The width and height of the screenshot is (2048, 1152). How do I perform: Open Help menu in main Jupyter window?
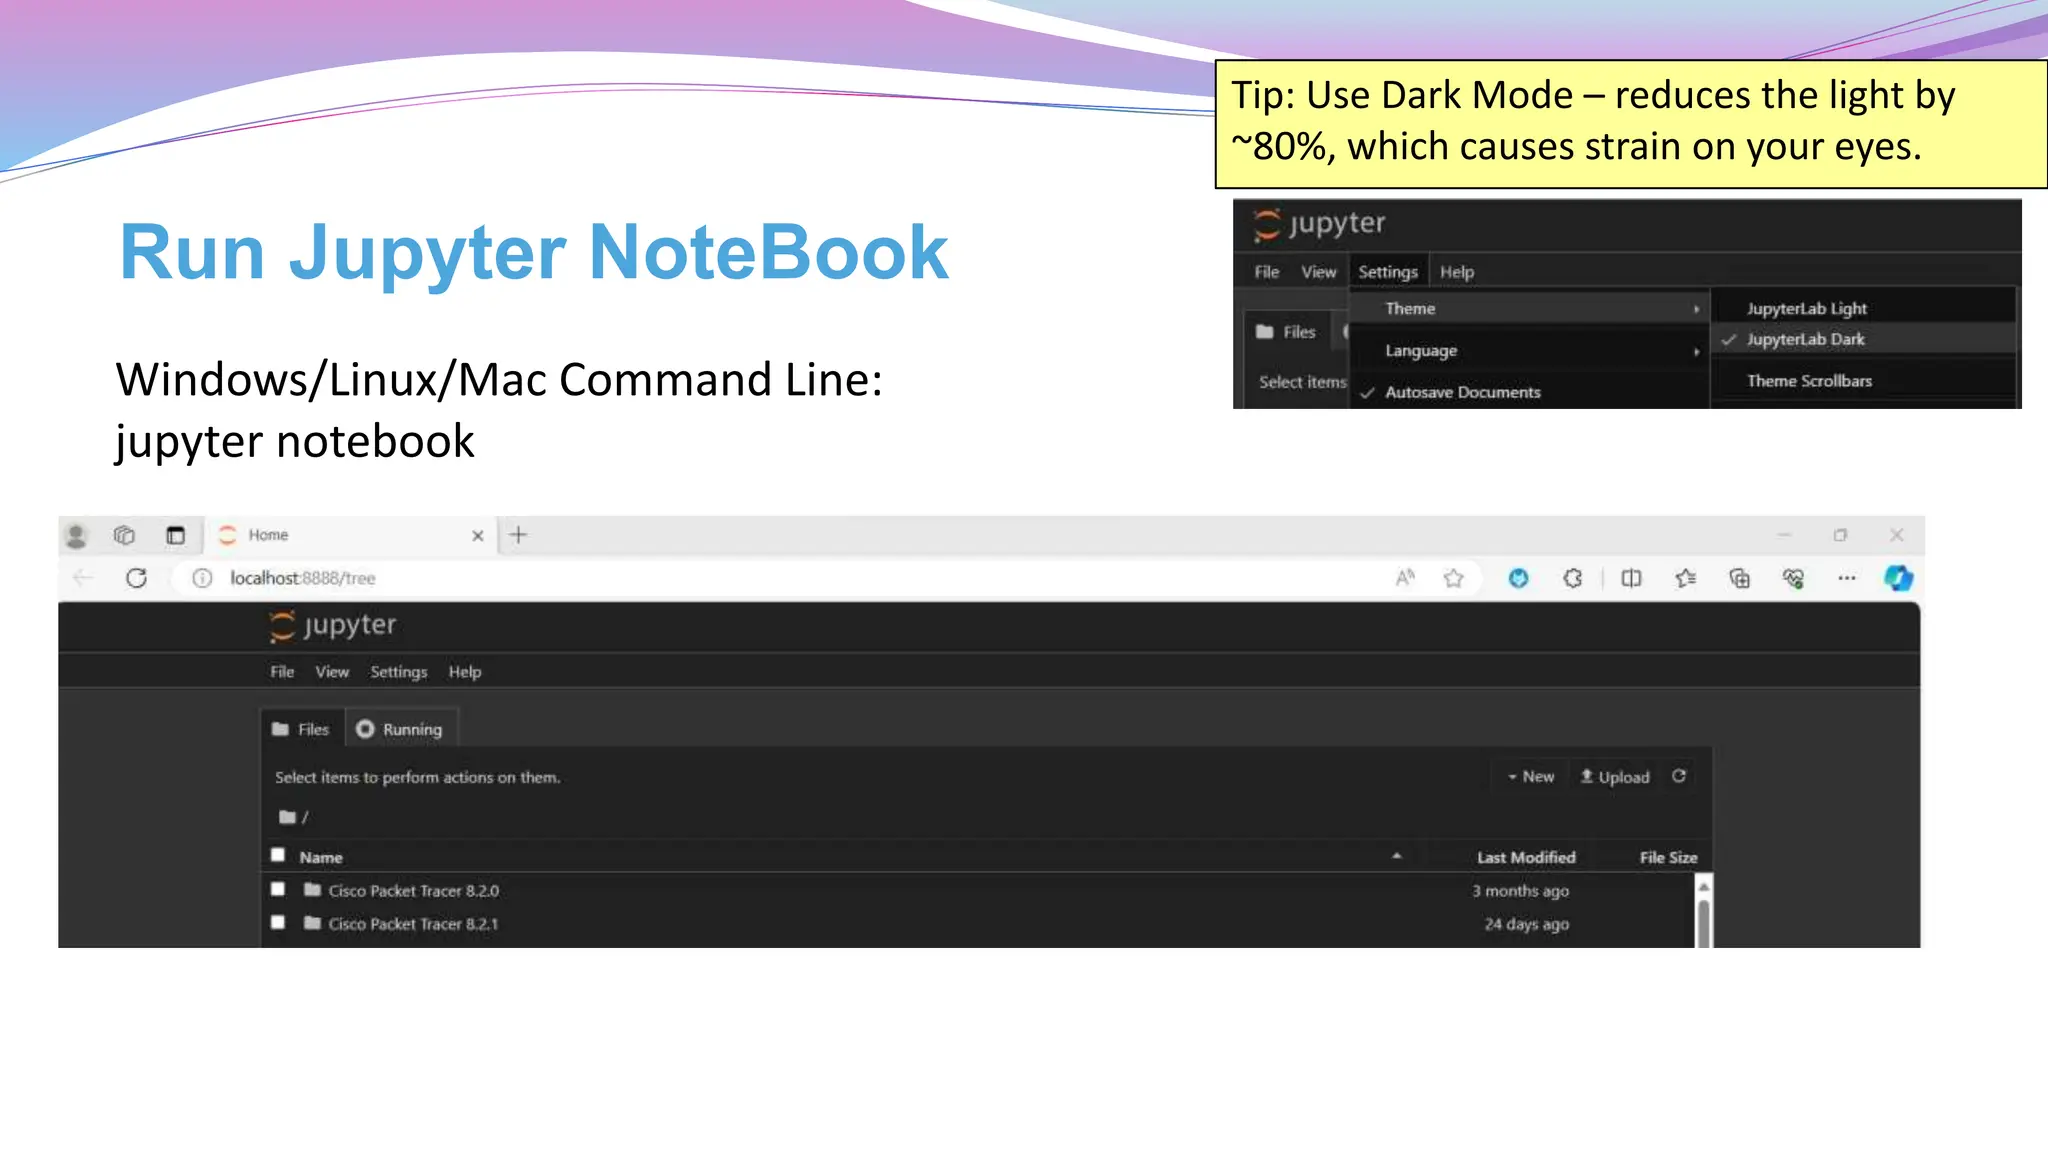[465, 672]
